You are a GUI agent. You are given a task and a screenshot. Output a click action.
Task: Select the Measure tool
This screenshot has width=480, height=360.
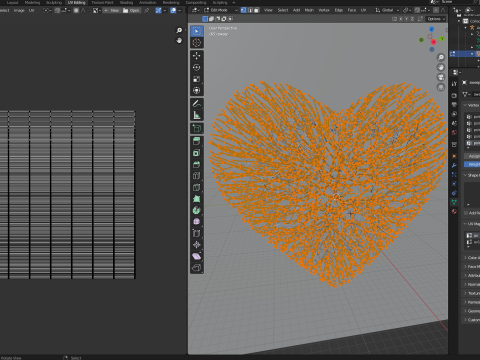197,115
